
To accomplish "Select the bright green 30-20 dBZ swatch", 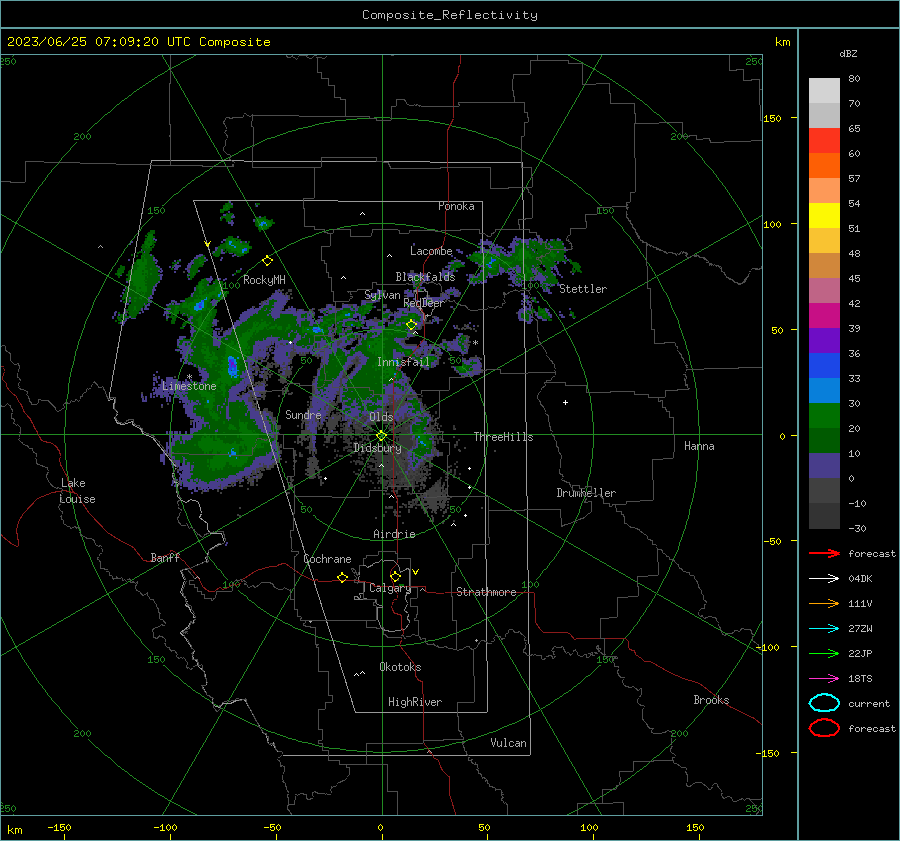I will point(824,416).
